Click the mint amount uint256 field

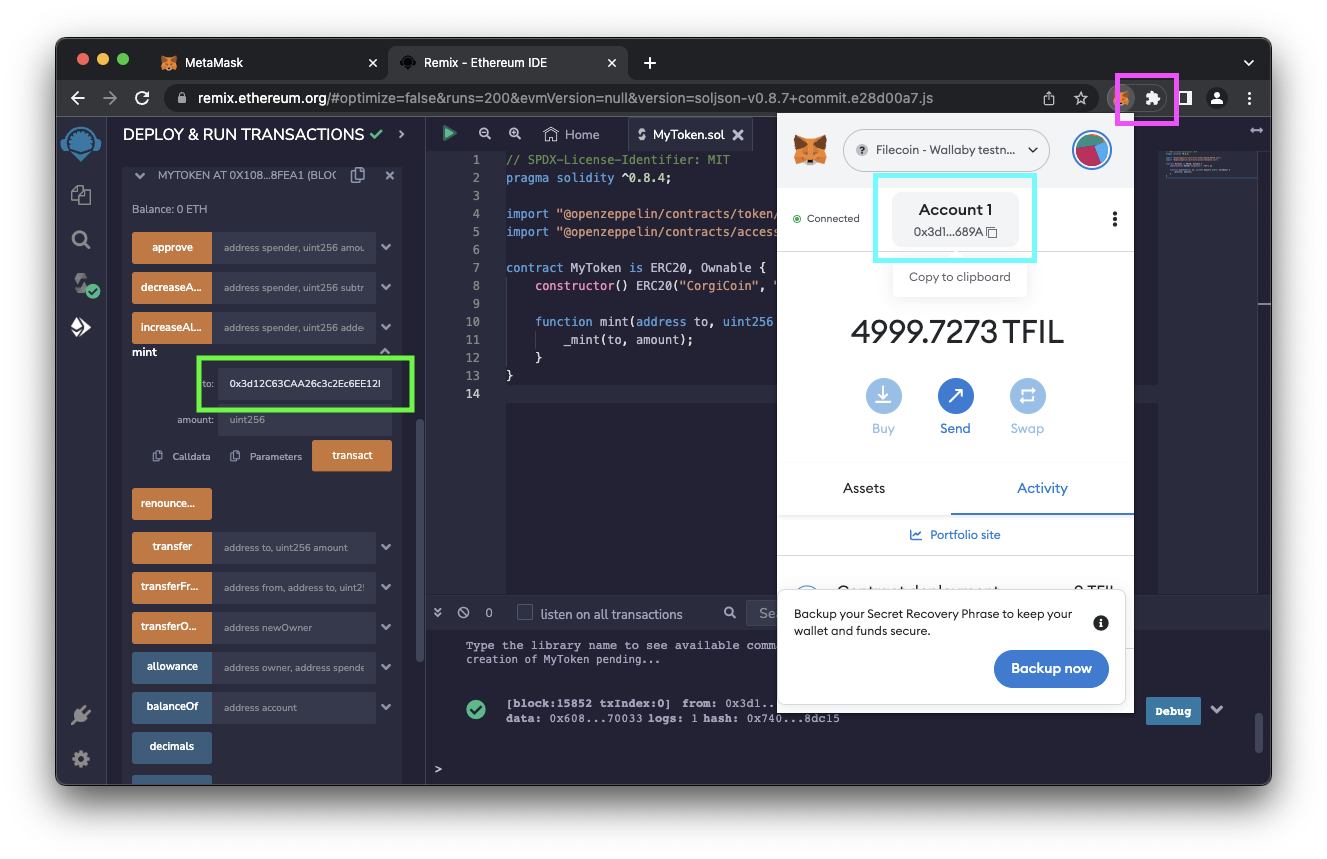[304, 420]
